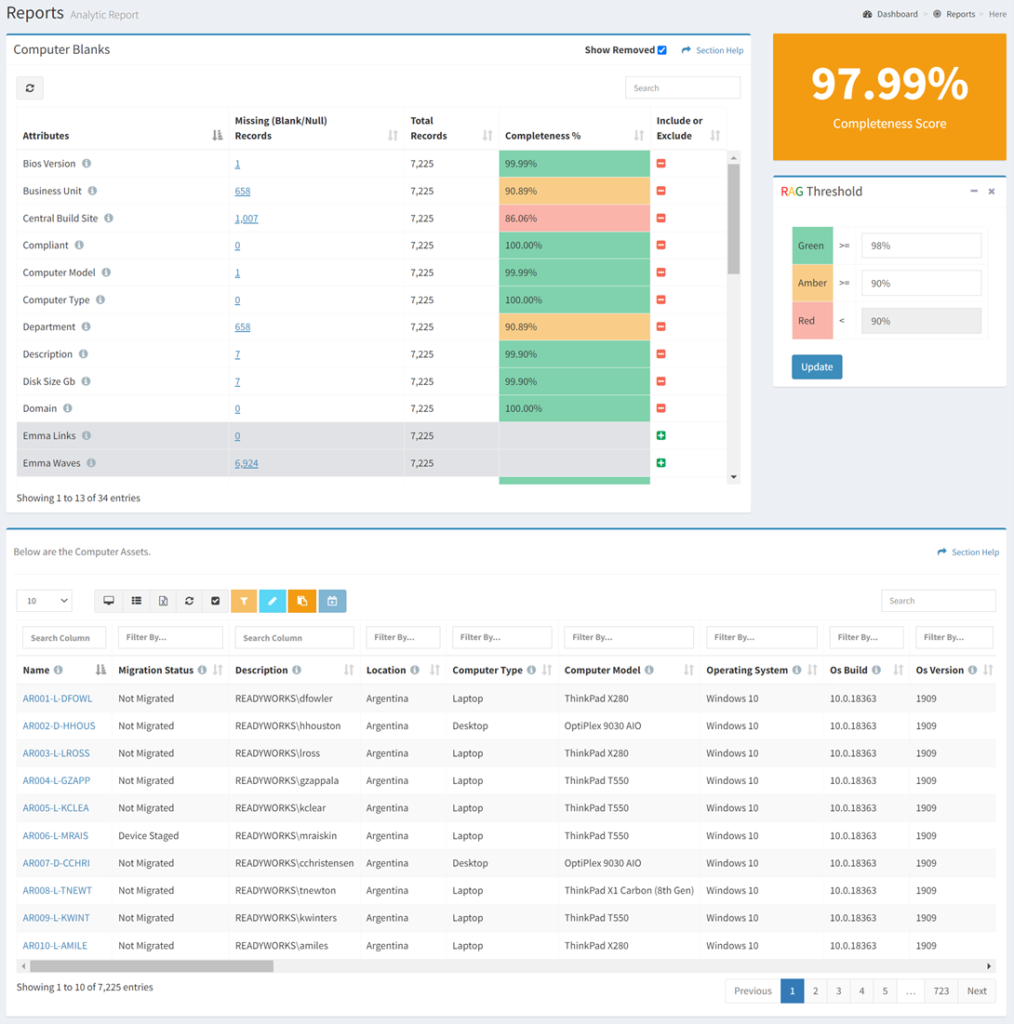Select the Filter icon in assets toolbar

click(243, 600)
